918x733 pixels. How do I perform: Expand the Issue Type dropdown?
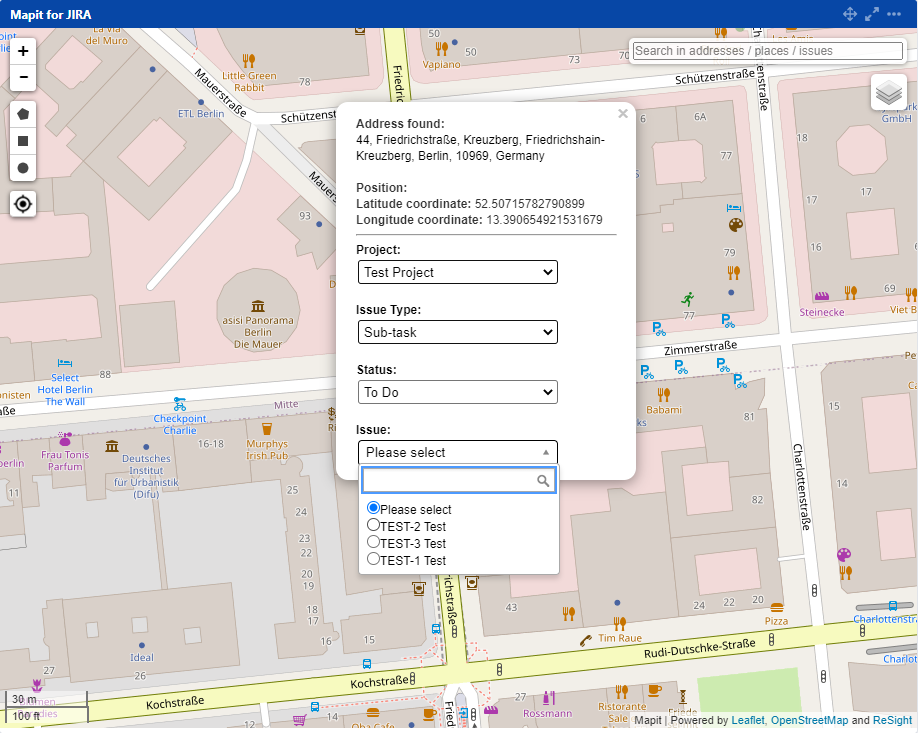pos(457,332)
